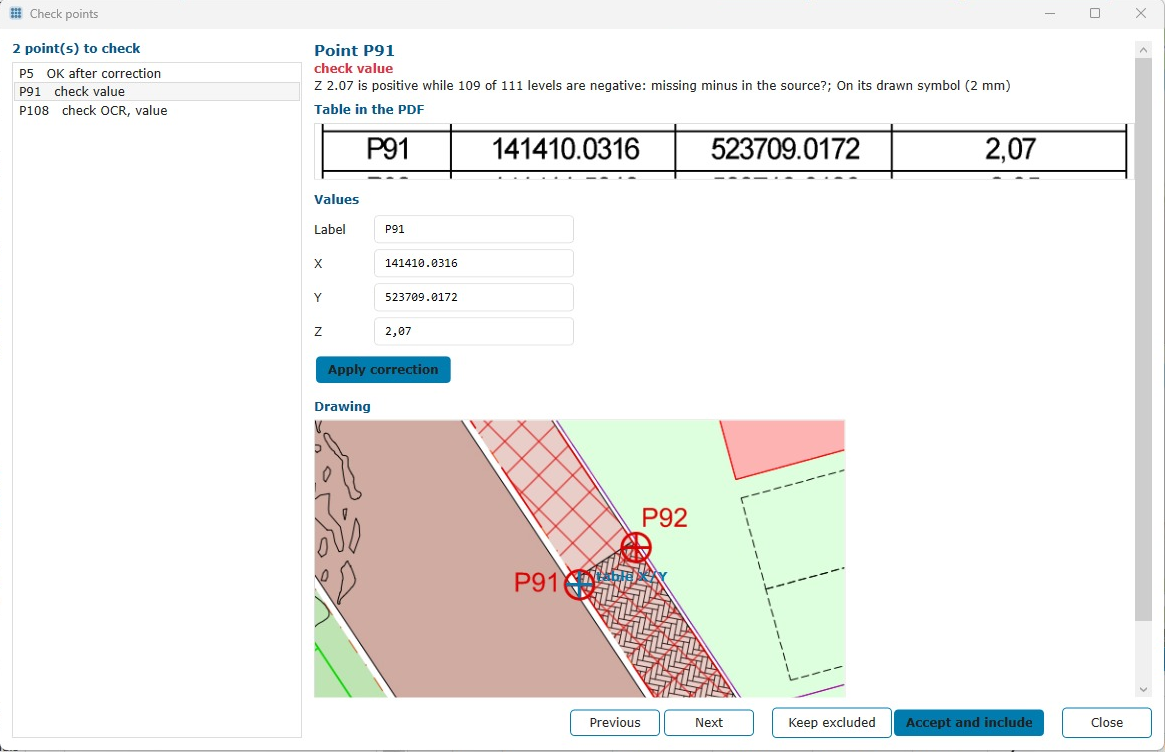The width and height of the screenshot is (1165, 752).
Task: Choose Keep excluded for this point
Action: [831, 722]
